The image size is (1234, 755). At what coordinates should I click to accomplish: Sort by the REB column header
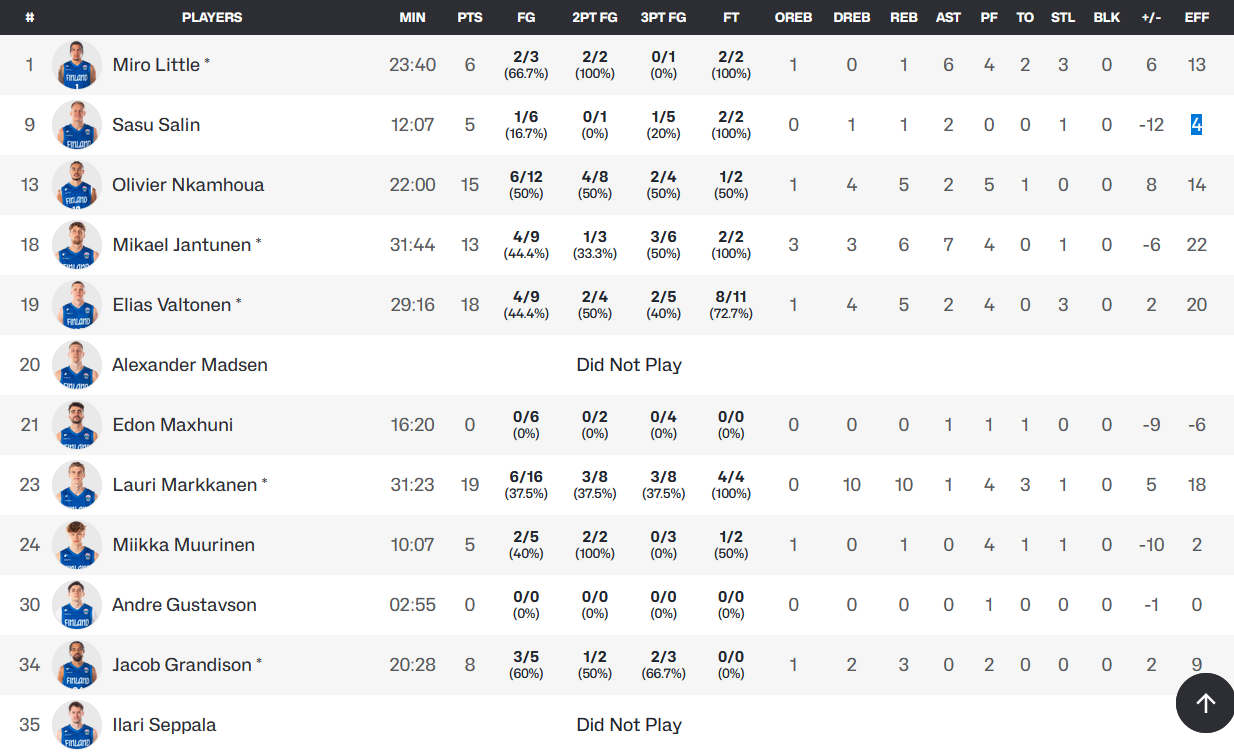click(904, 18)
